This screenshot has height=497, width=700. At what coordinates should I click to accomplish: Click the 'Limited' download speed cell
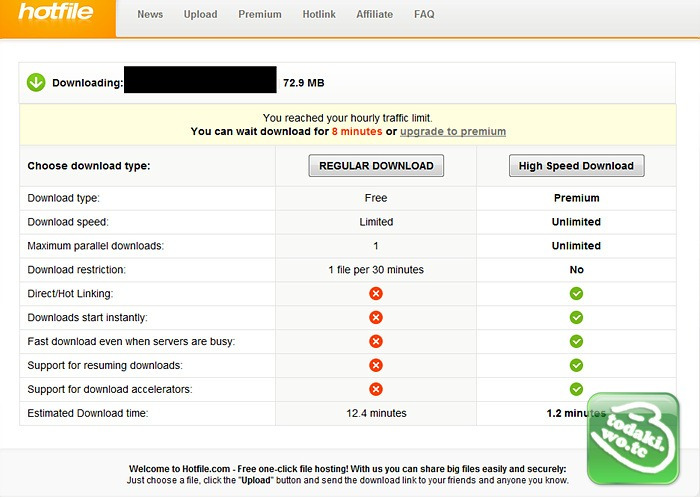(x=376, y=222)
